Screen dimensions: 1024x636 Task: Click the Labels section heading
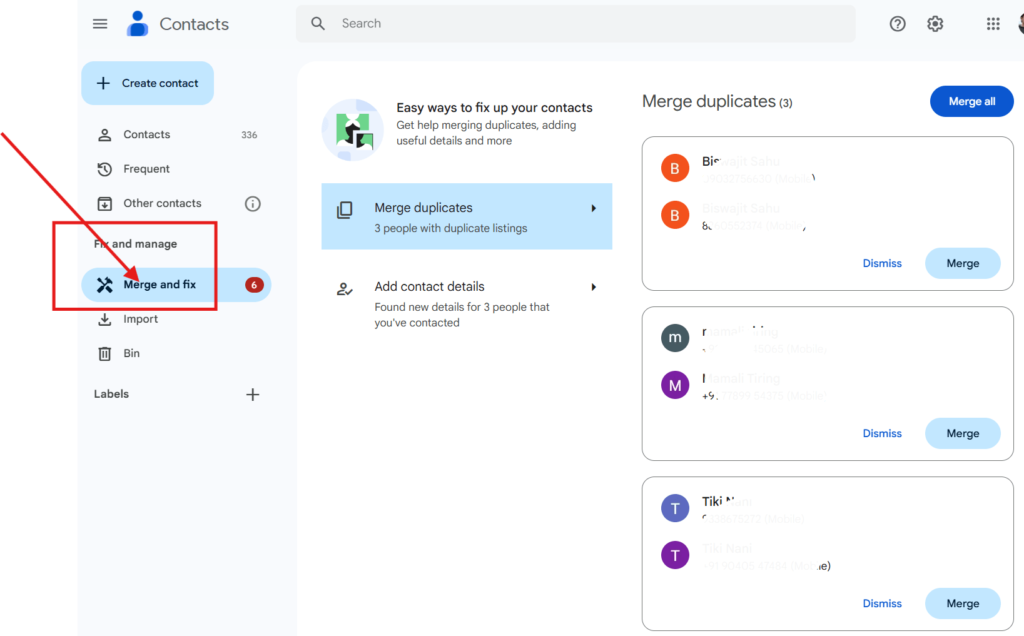coord(111,394)
